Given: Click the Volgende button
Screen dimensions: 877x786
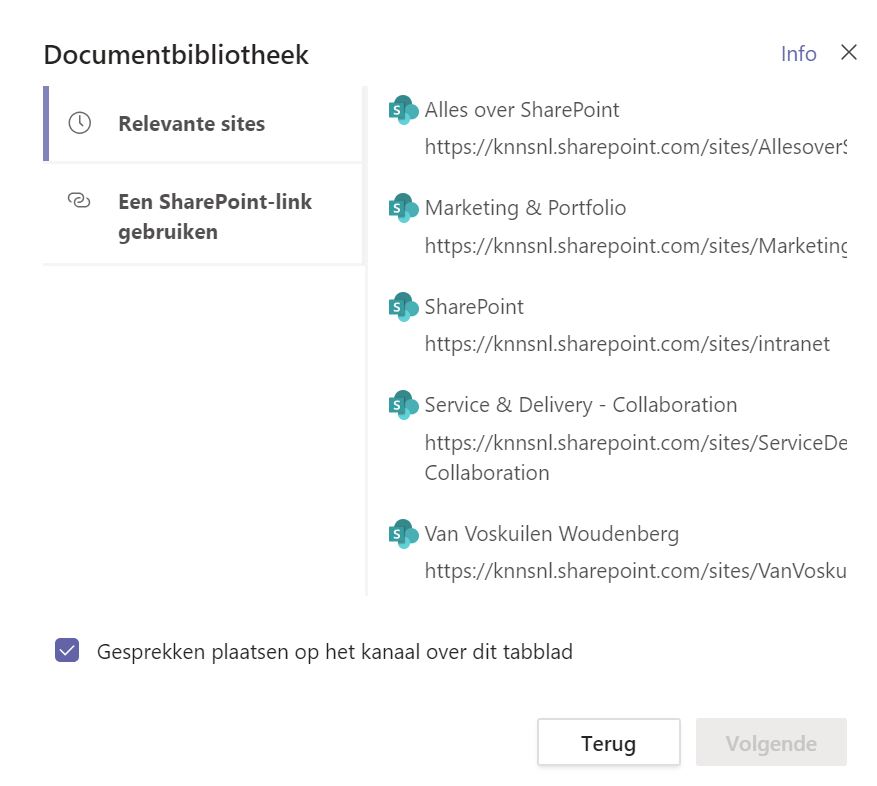Looking at the screenshot, I should pos(771,742).
